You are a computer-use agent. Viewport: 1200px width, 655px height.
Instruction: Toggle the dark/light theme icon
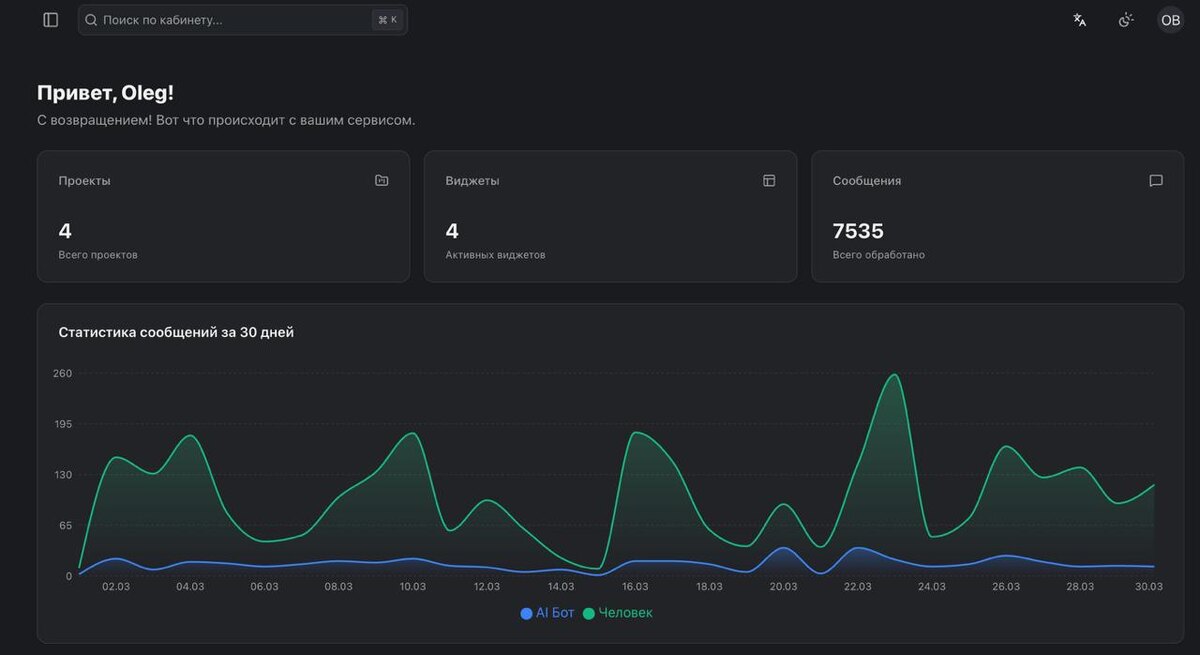1126,20
